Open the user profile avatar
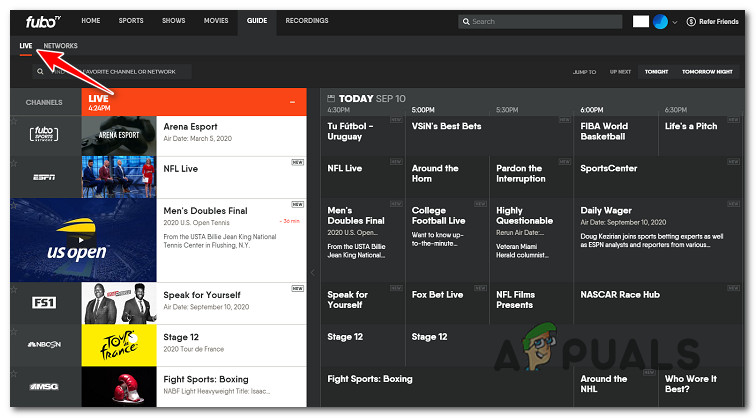756x418 pixels. (x=660, y=21)
